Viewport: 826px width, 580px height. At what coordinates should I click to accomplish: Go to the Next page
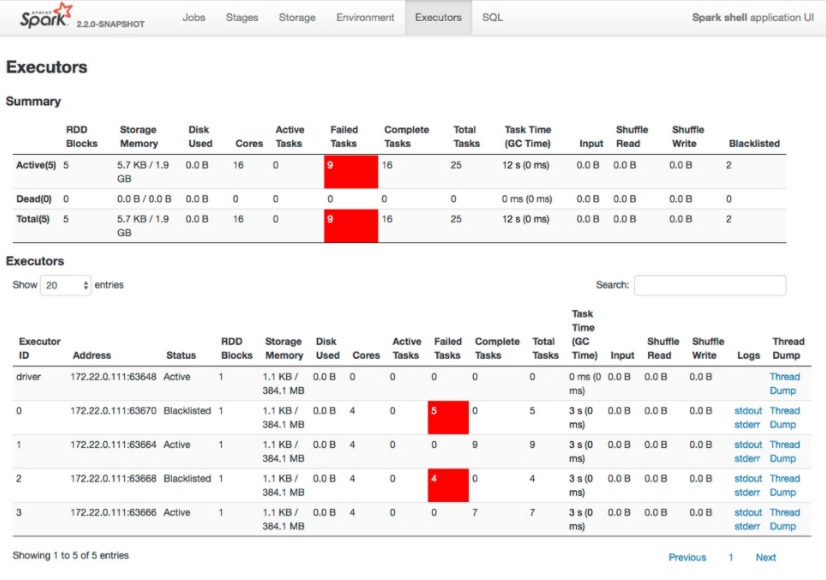765,557
